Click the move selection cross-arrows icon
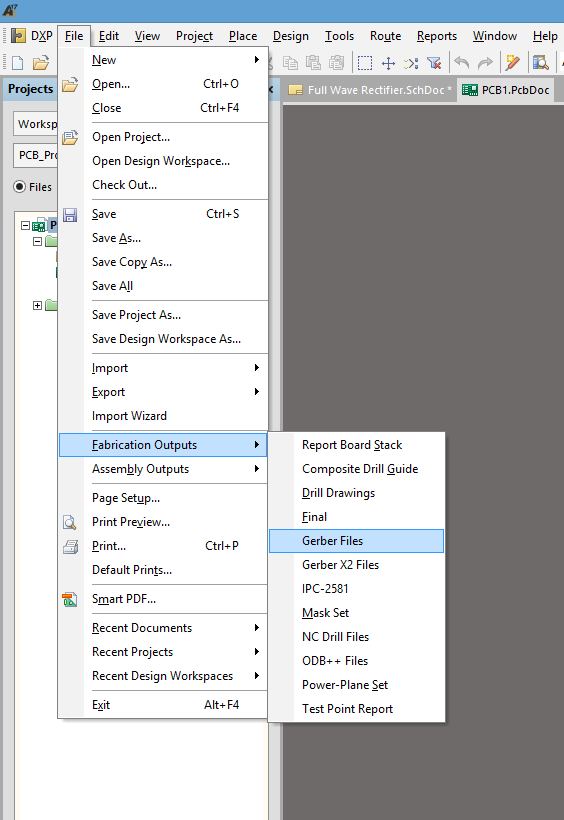Screen dimensions: 564x820 coord(388,63)
